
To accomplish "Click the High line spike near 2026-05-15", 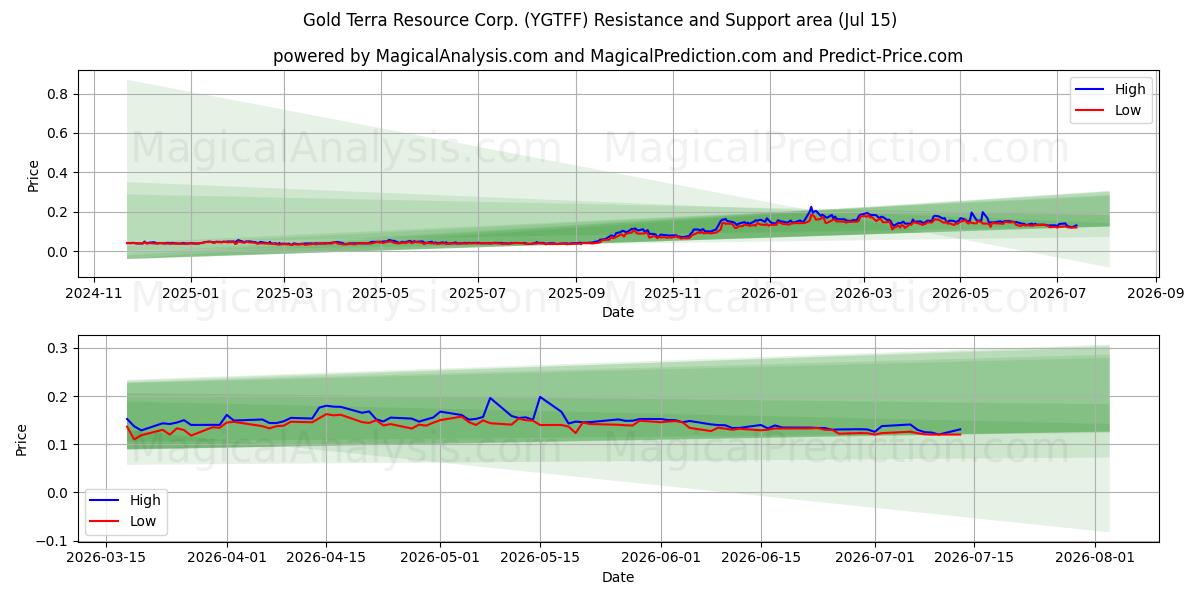I will click(x=540, y=397).
